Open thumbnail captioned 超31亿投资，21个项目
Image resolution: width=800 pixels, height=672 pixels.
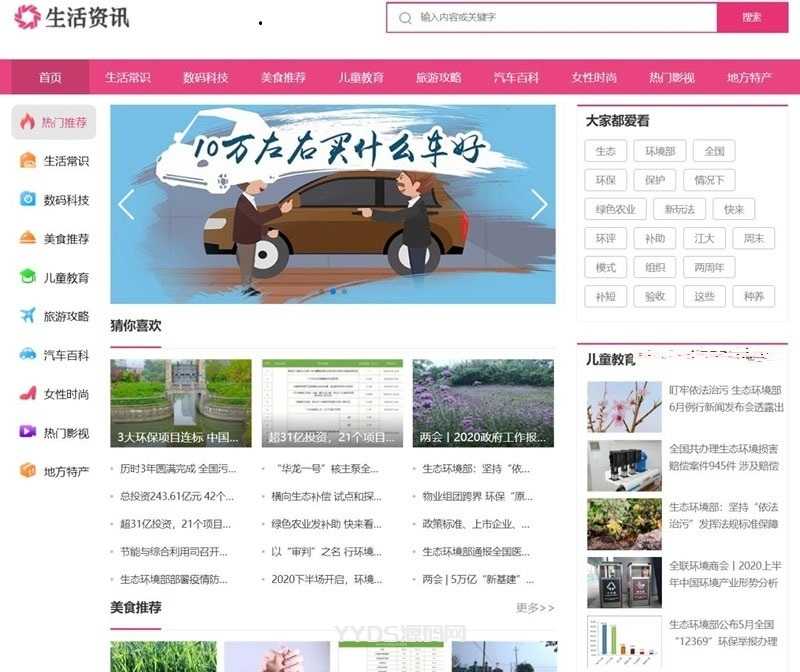tap(332, 403)
